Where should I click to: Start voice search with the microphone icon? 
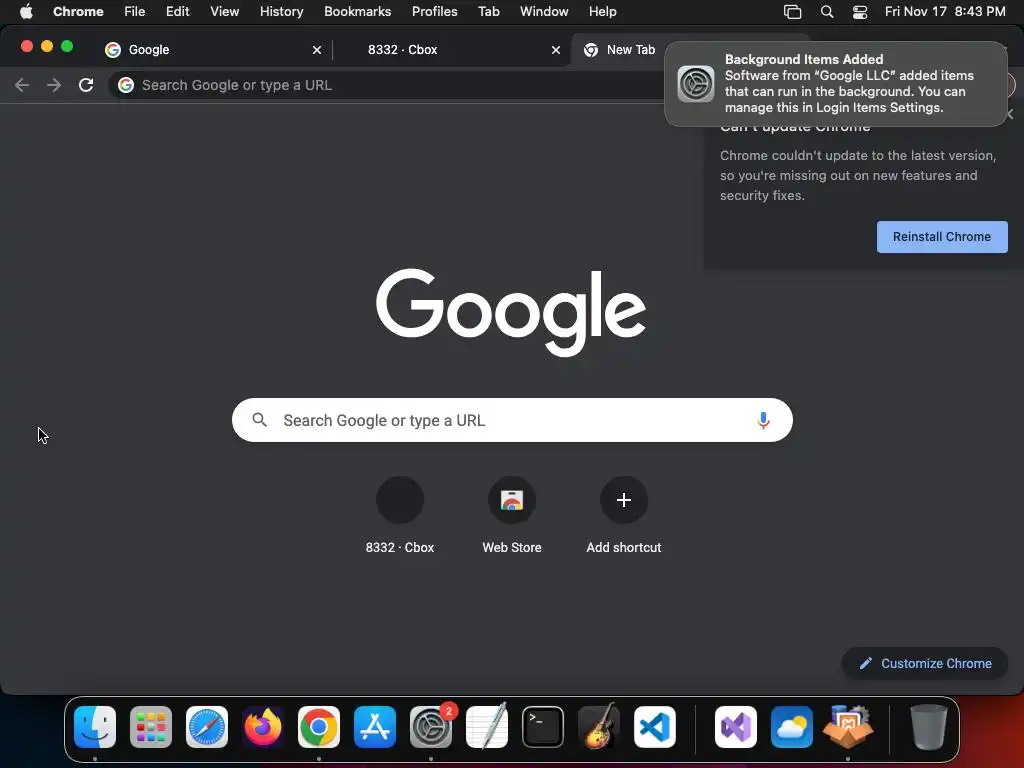pos(763,420)
